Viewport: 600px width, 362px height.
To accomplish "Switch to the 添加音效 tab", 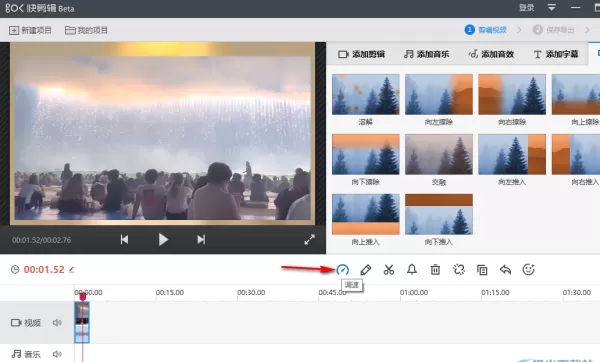I will tap(491, 54).
